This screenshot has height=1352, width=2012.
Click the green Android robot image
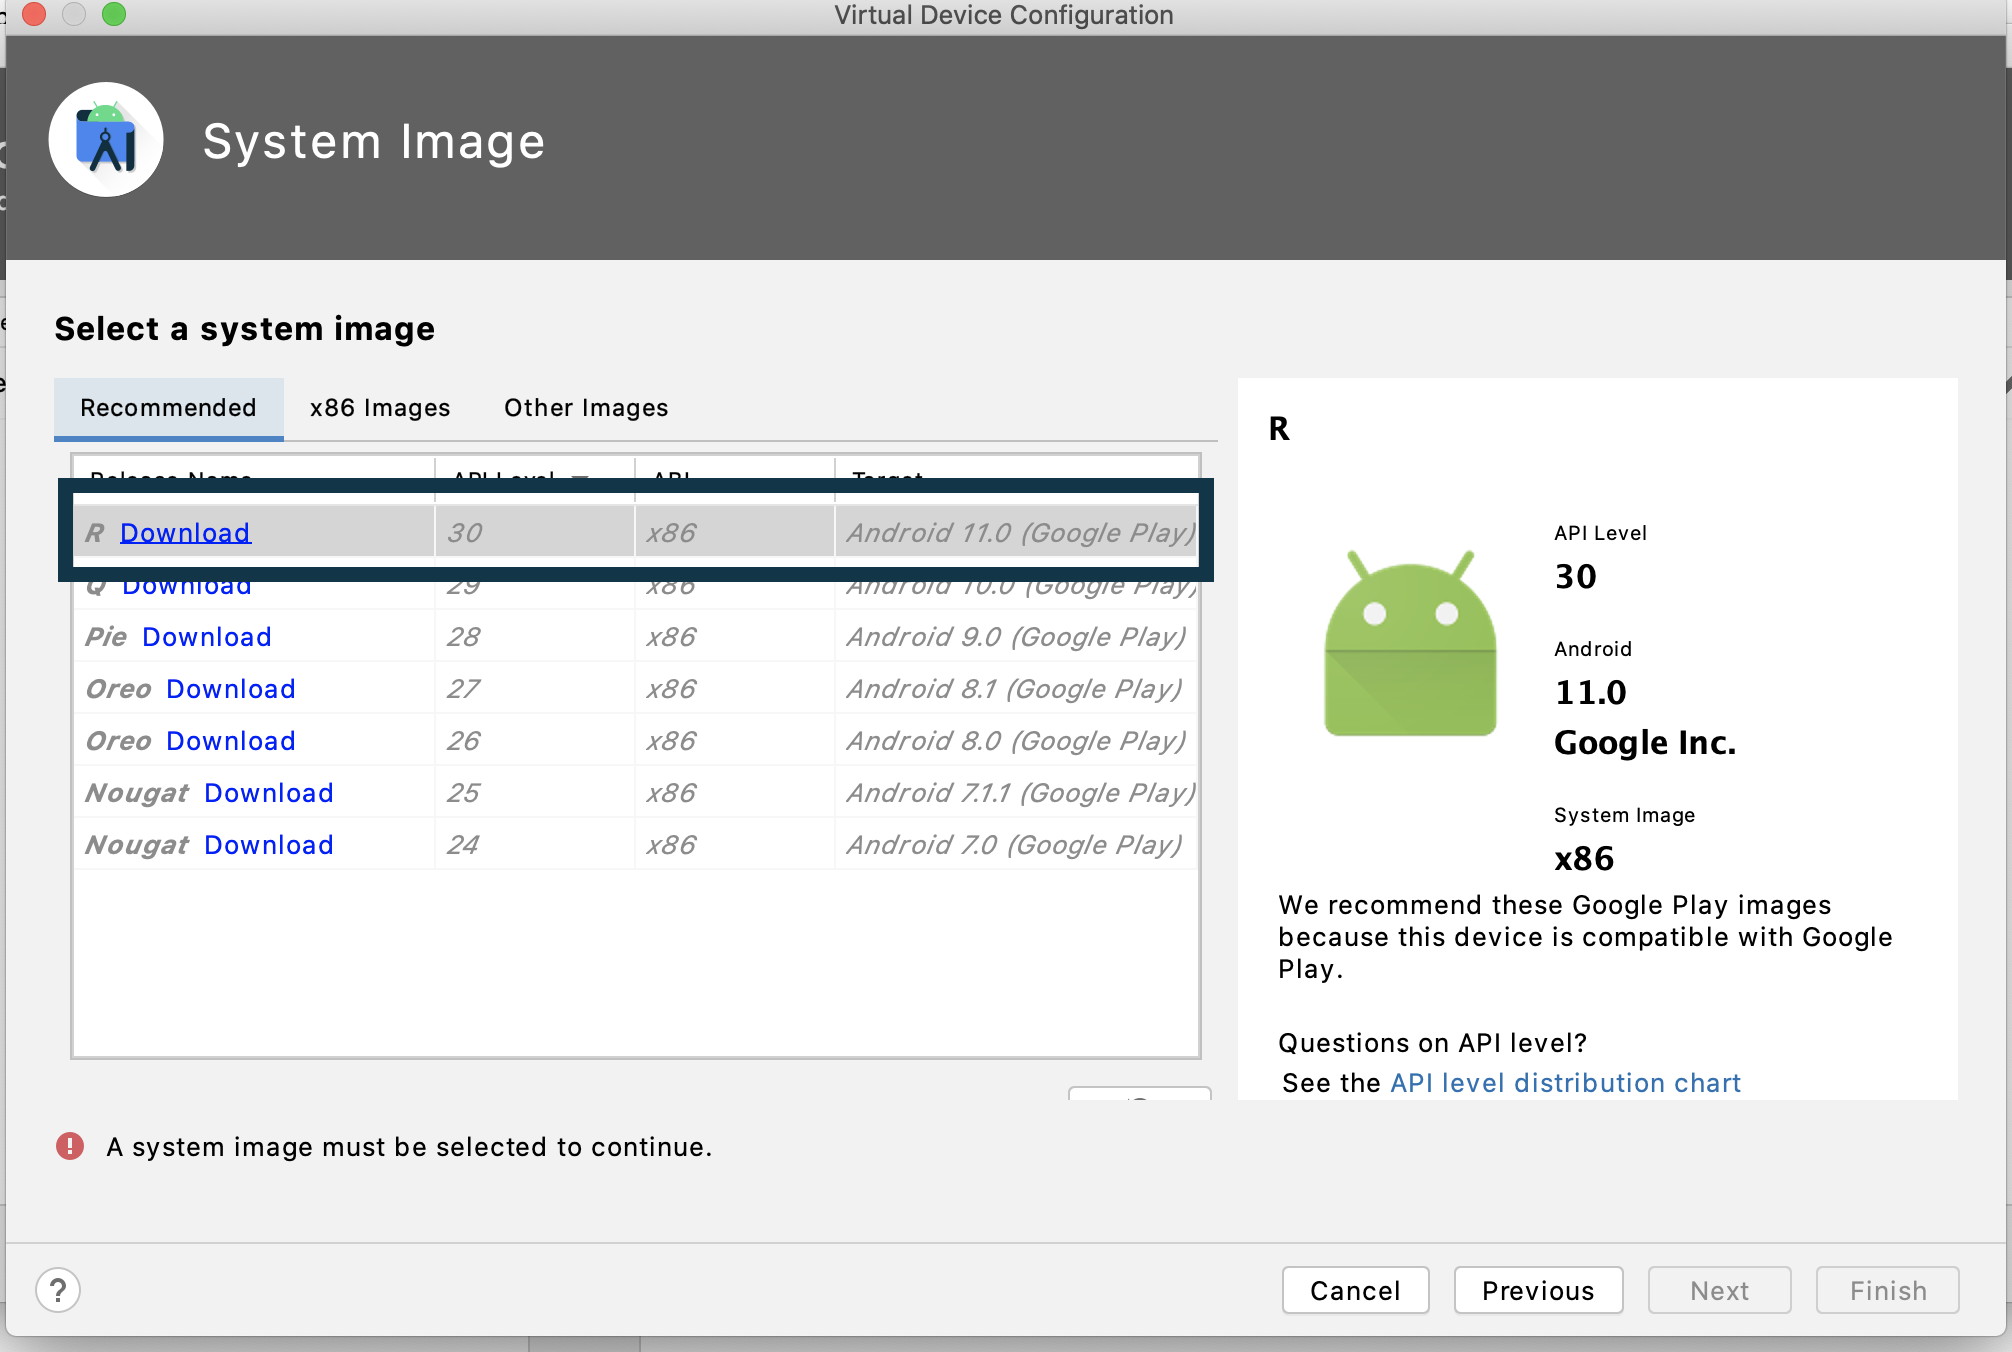tap(1410, 645)
